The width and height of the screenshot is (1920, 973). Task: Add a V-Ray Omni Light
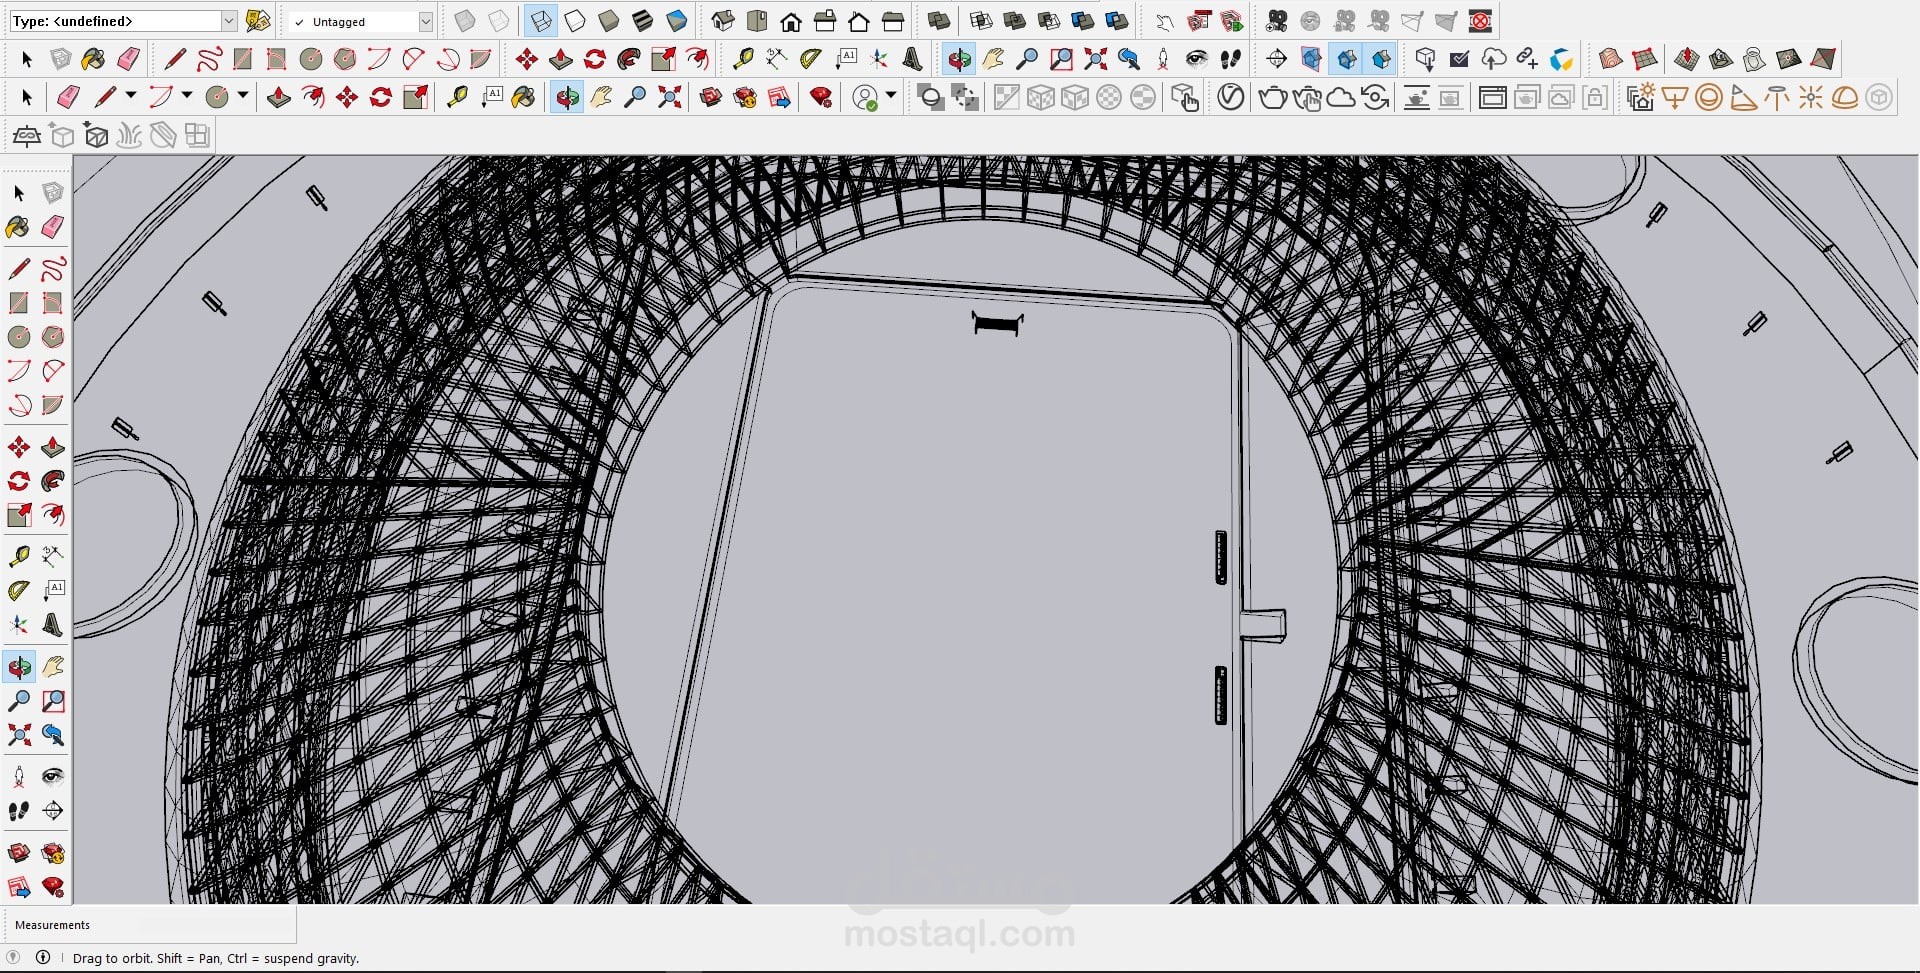pyautogui.click(x=1811, y=97)
